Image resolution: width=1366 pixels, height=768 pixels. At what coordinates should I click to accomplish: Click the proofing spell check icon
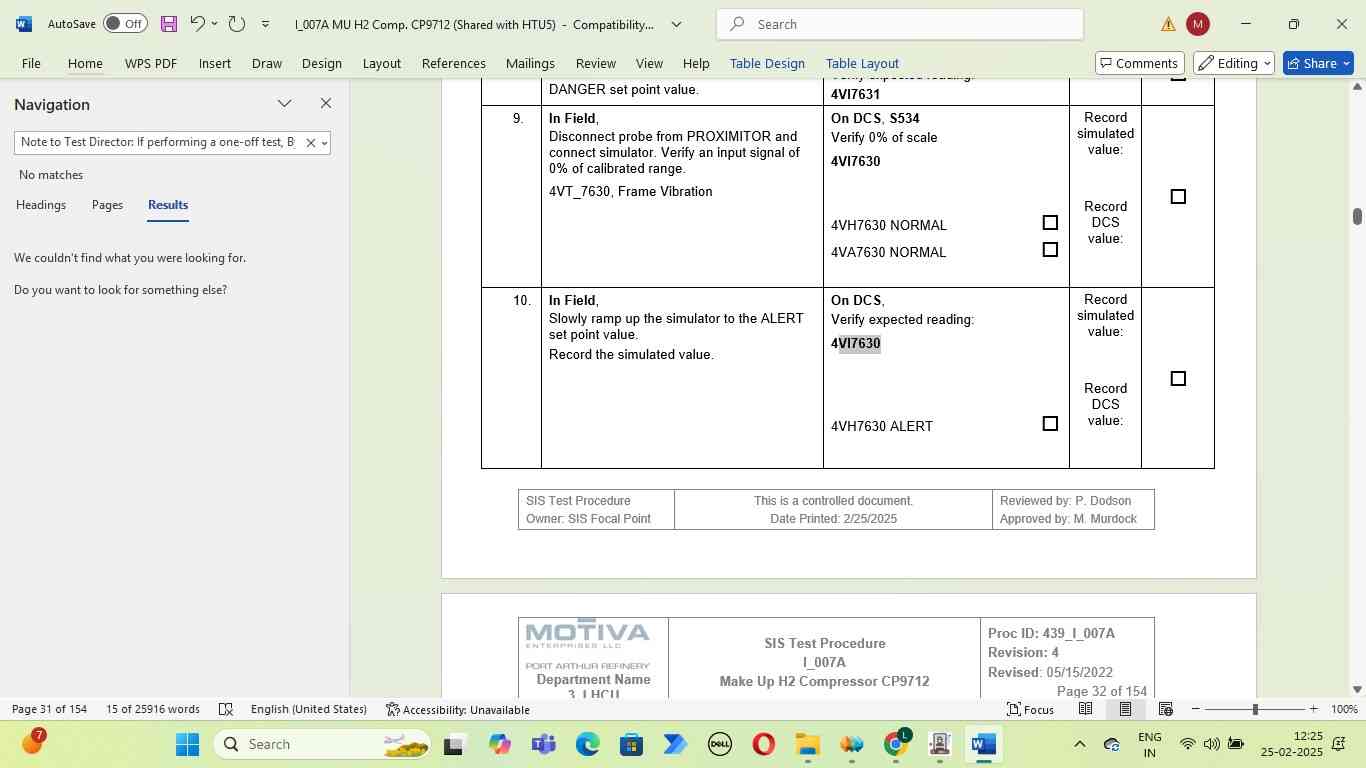226,710
